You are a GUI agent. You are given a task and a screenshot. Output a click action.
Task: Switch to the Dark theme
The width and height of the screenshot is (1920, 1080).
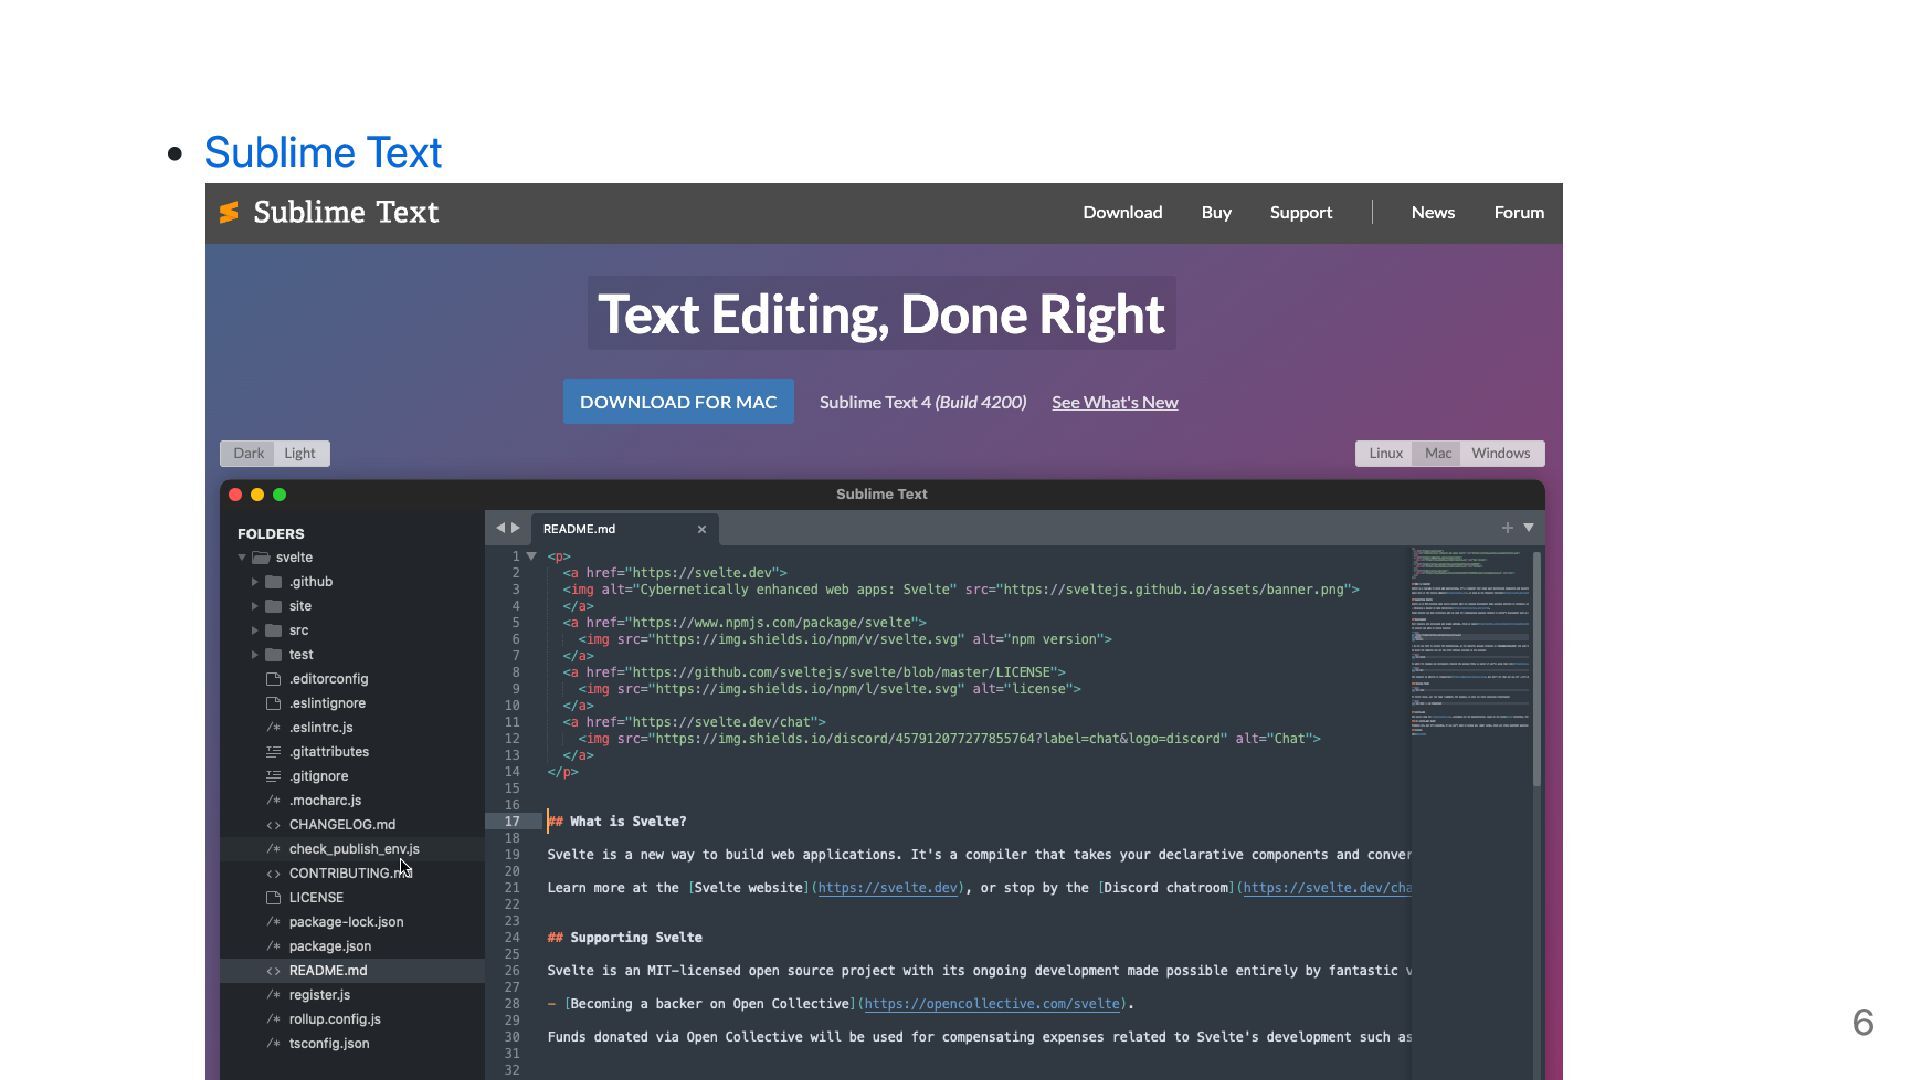[x=248, y=453]
